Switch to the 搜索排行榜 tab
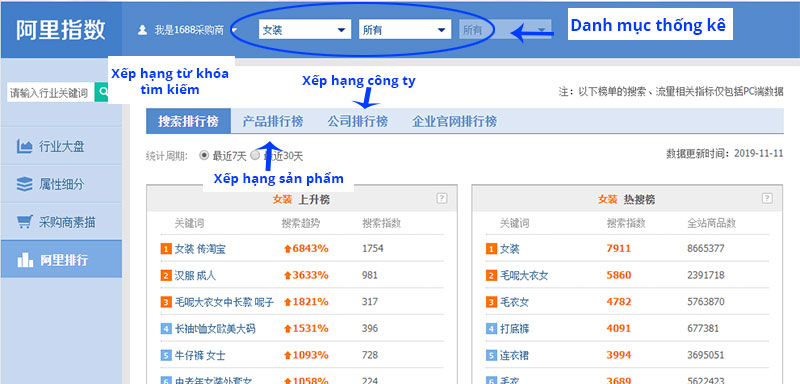 tap(188, 121)
